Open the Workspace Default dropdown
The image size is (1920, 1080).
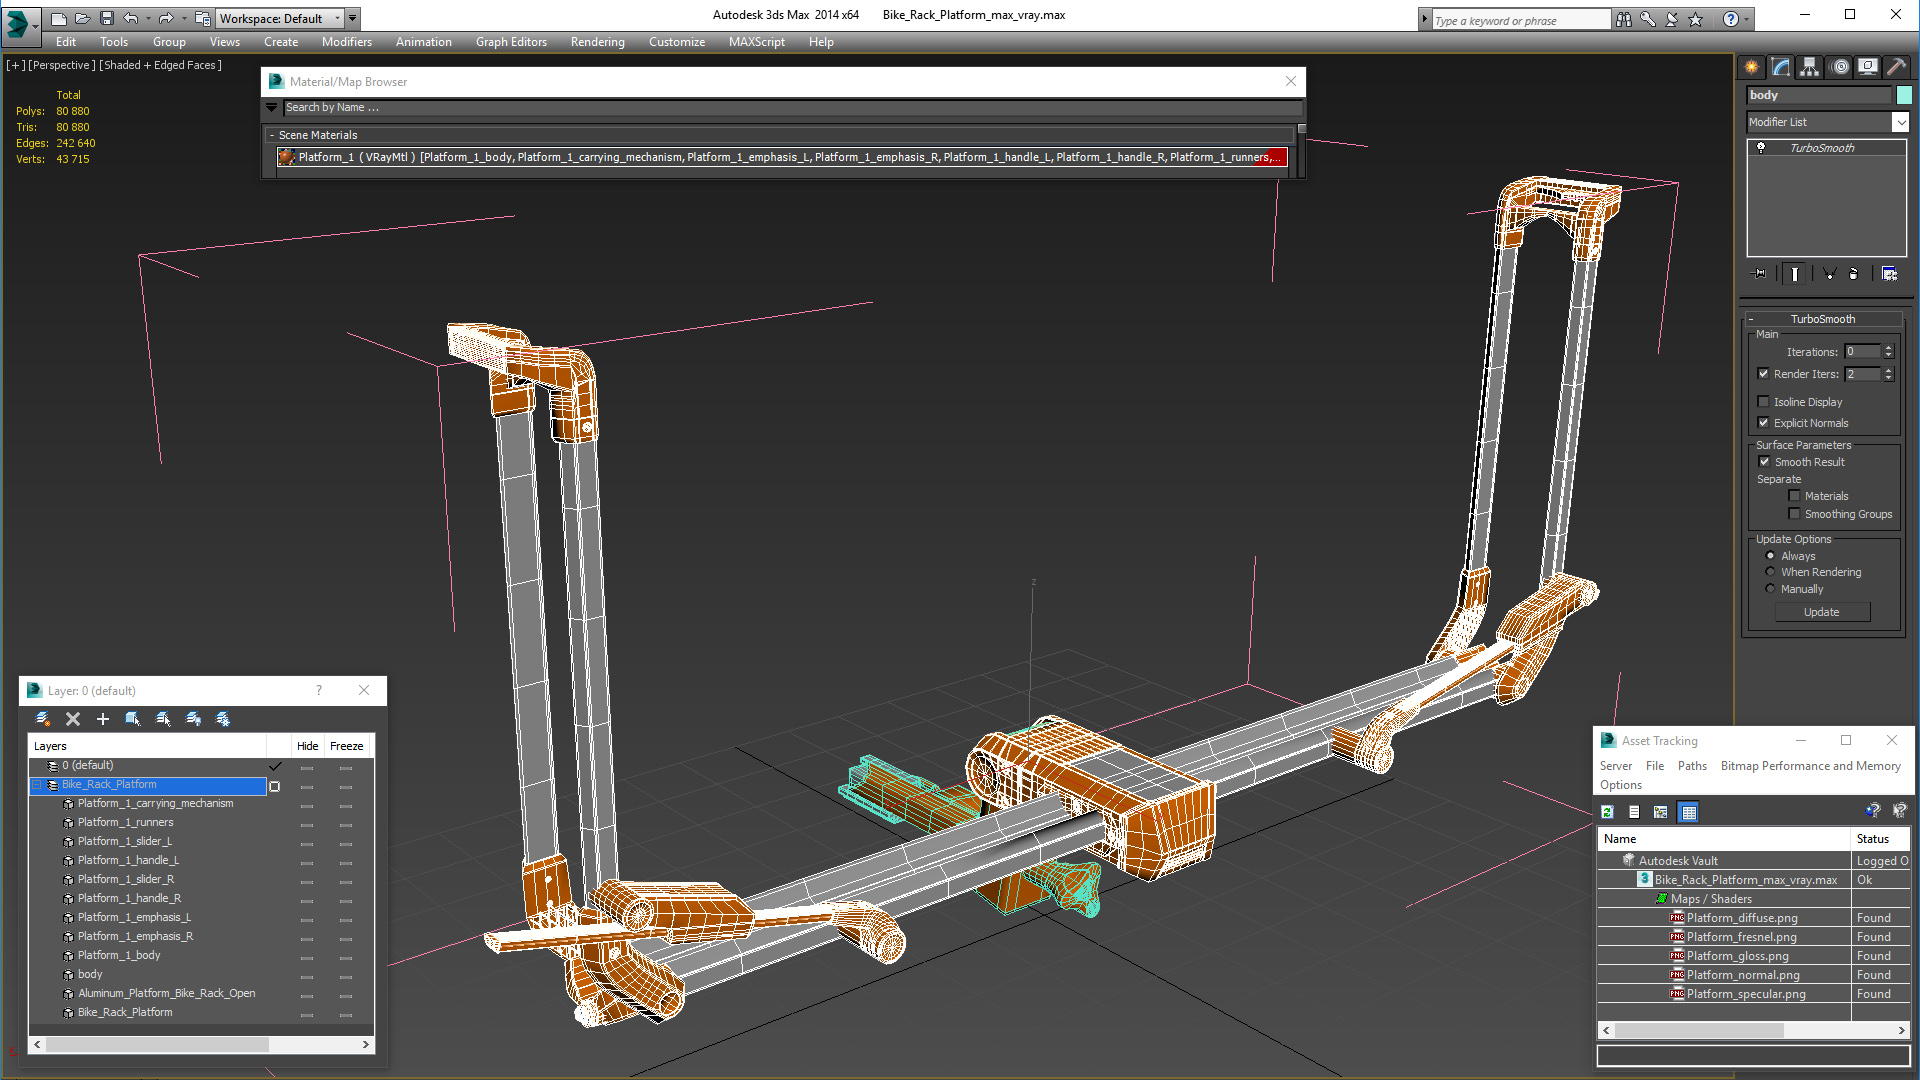(x=280, y=19)
